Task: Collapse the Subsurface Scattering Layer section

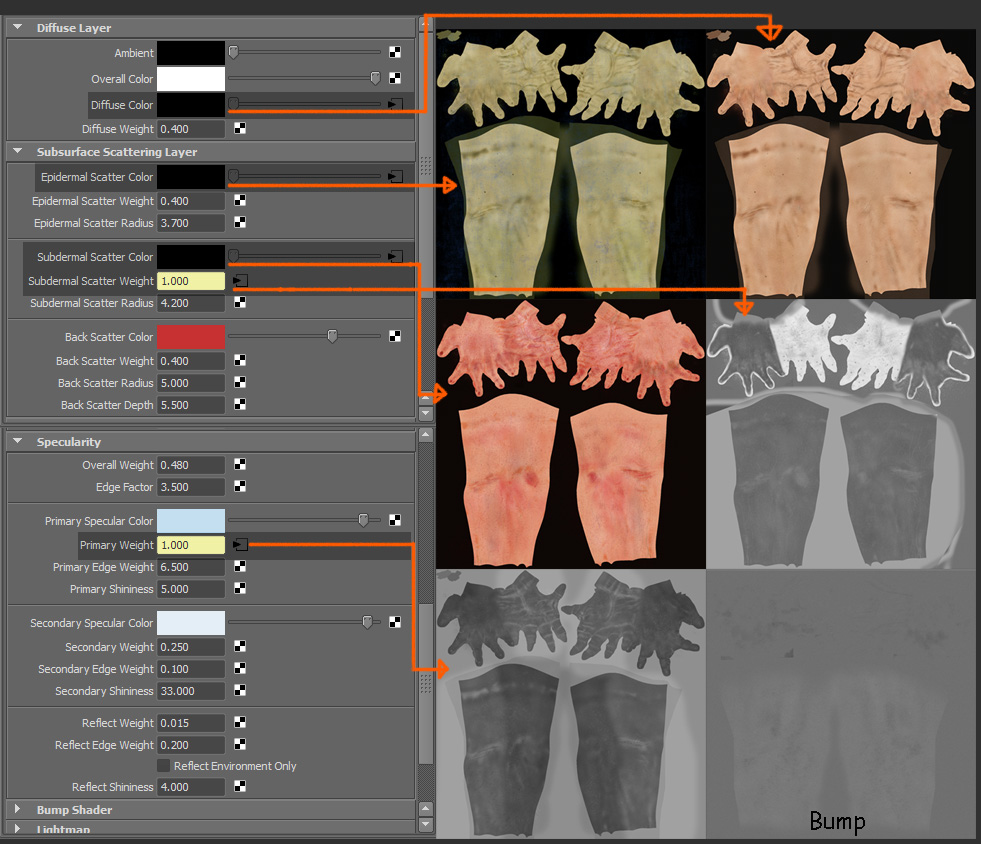Action: [18, 151]
